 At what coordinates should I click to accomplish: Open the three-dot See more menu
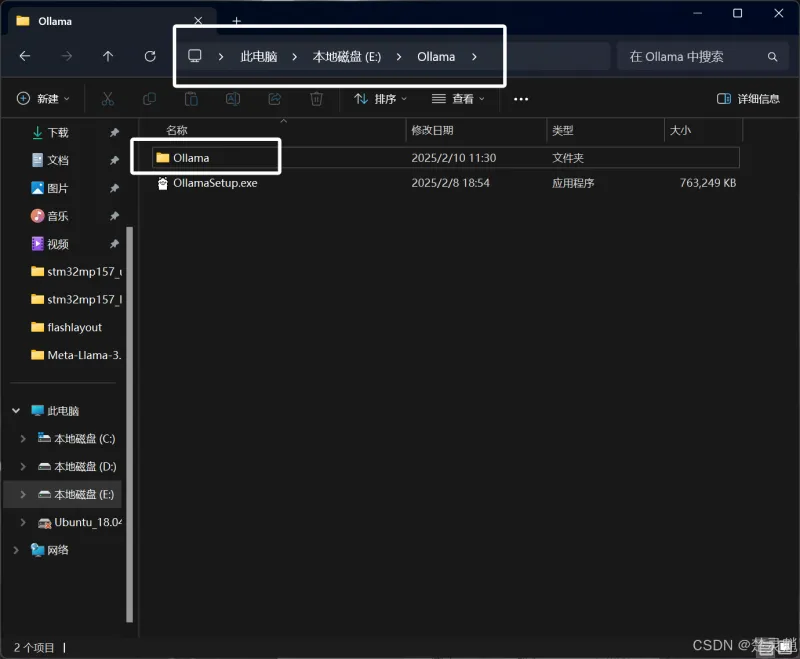[520, 99]
